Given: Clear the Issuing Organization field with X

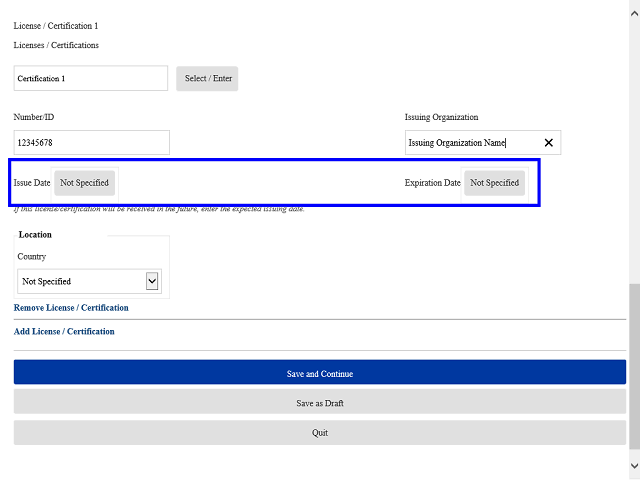Looking at the screenshot, I should [x=549, y=142].
